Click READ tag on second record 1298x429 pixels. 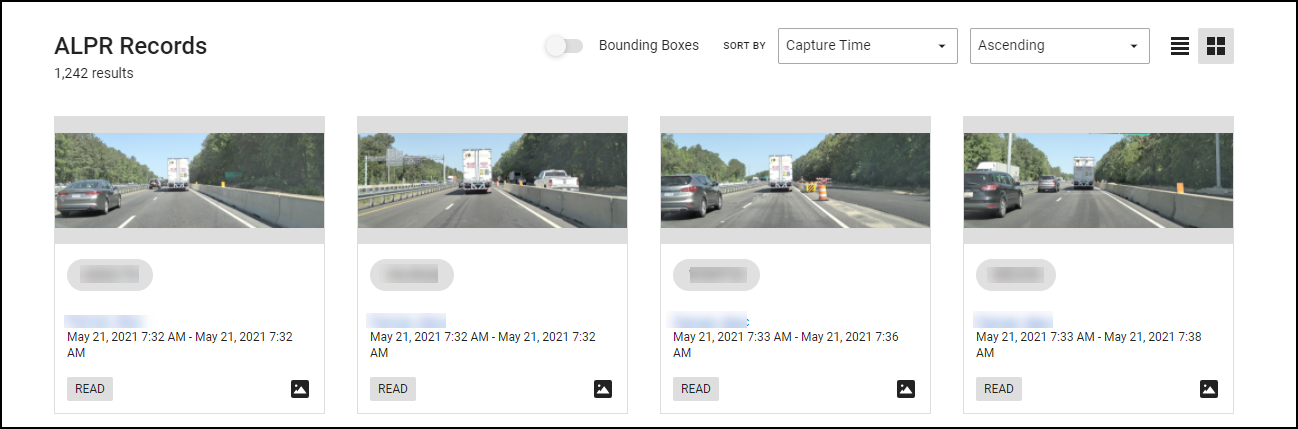(x=393, y=389)
